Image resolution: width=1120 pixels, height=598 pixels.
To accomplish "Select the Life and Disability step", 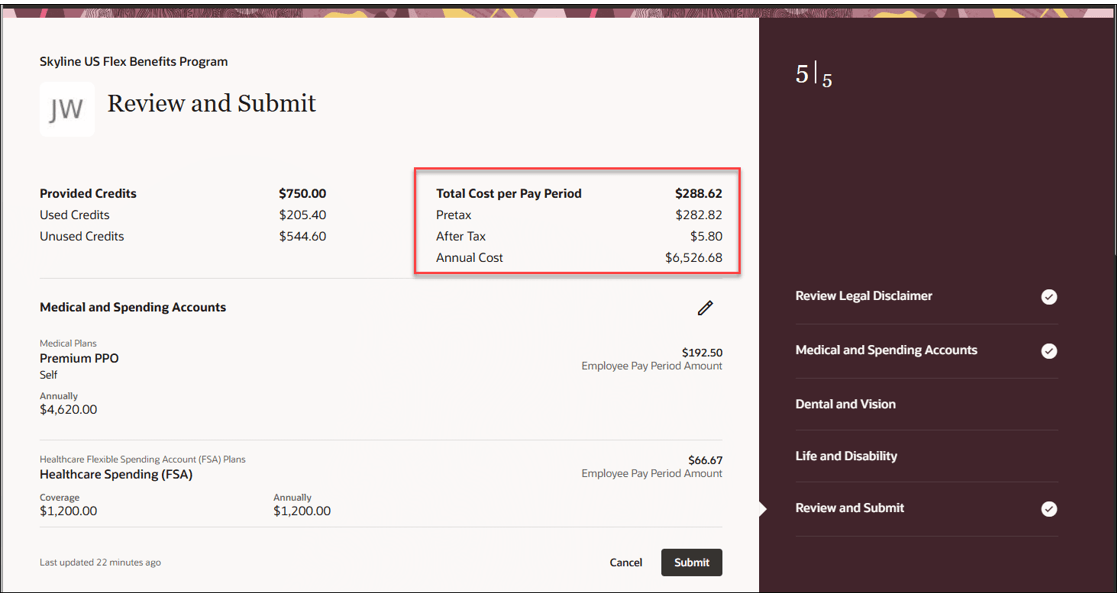I will [x=846, y=456].
